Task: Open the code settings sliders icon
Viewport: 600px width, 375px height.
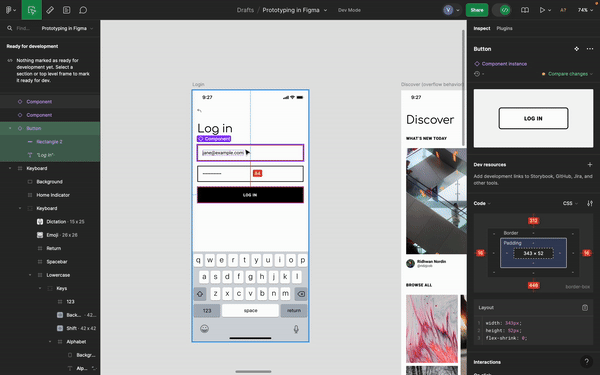Action: point(590,203)
